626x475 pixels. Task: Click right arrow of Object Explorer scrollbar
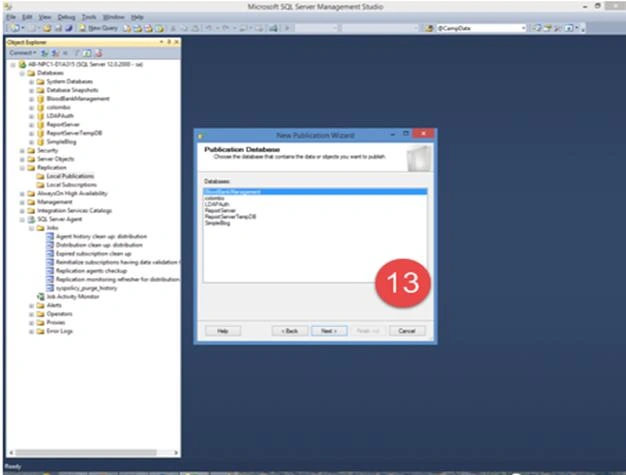pyautogui.click(x=176, y=453)
